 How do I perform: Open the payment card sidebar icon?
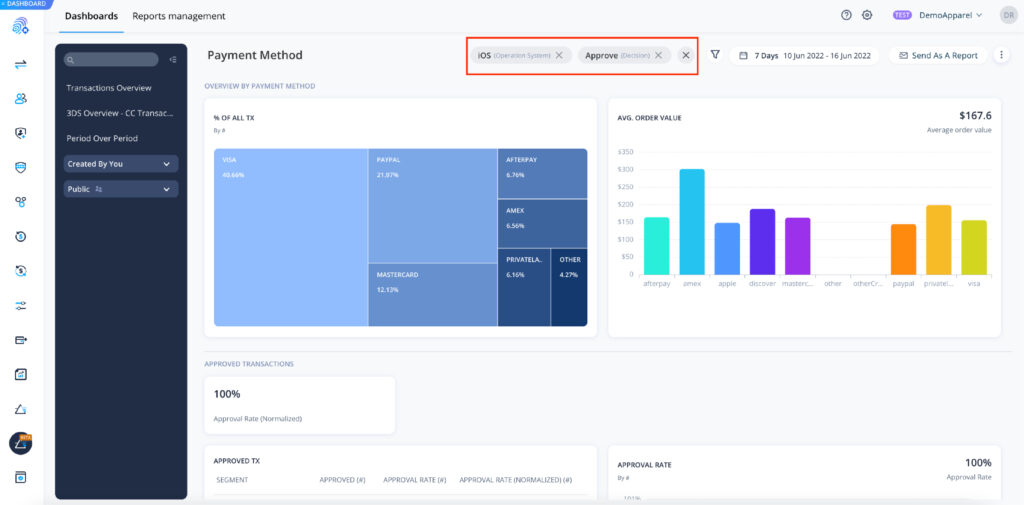pyautogui.click(x=20, y=340)
